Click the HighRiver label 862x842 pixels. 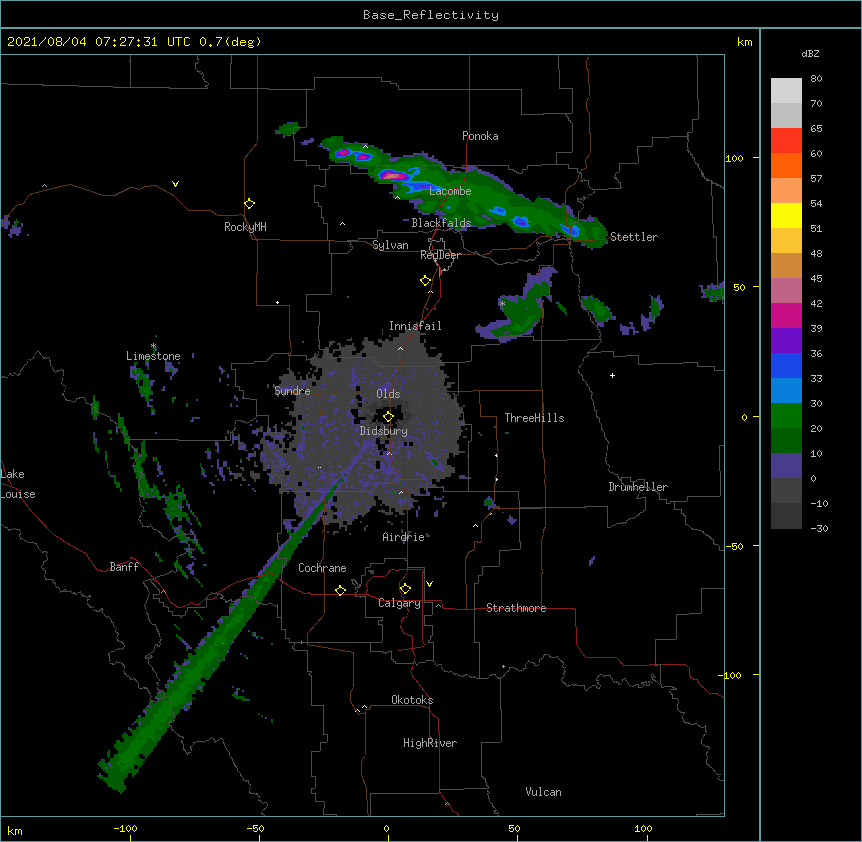click(430, 743)
